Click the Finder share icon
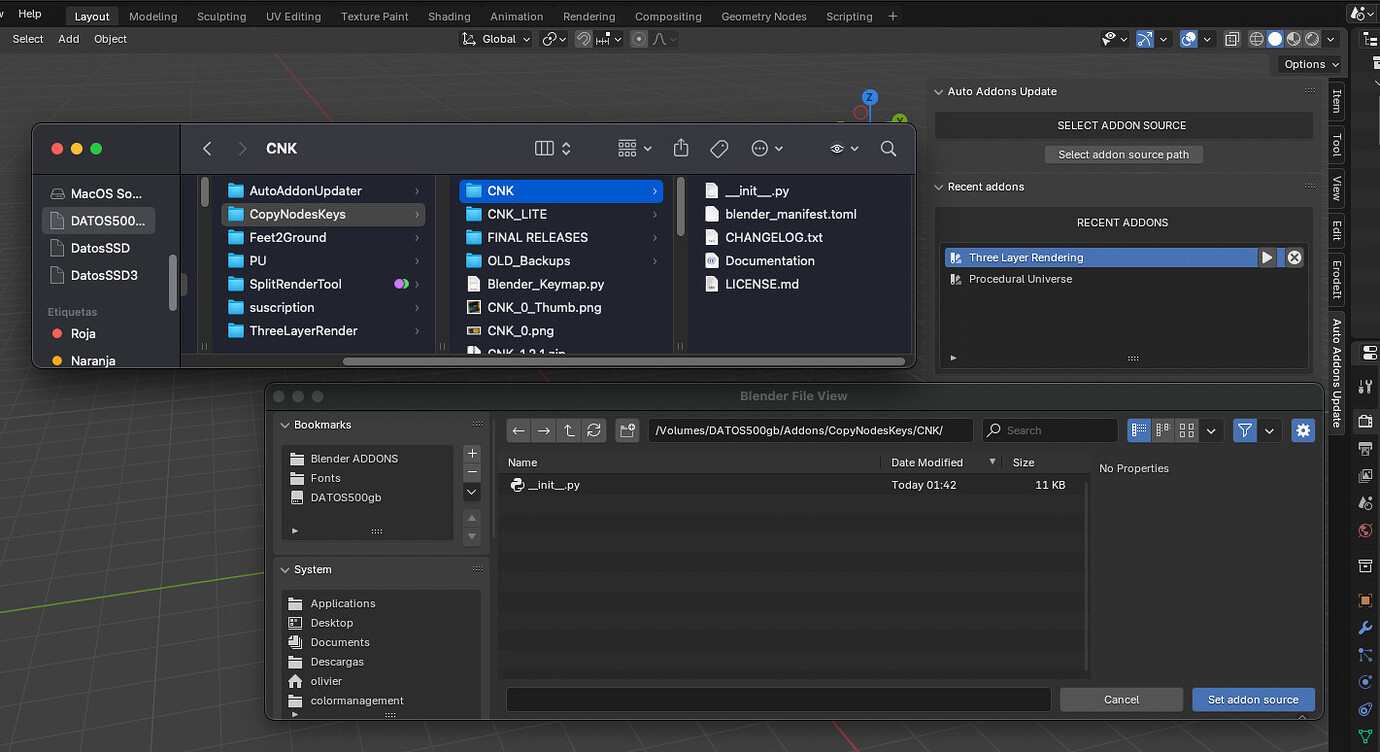Image resolution: width=1380 pixels, height=752 pixels. 681,148
